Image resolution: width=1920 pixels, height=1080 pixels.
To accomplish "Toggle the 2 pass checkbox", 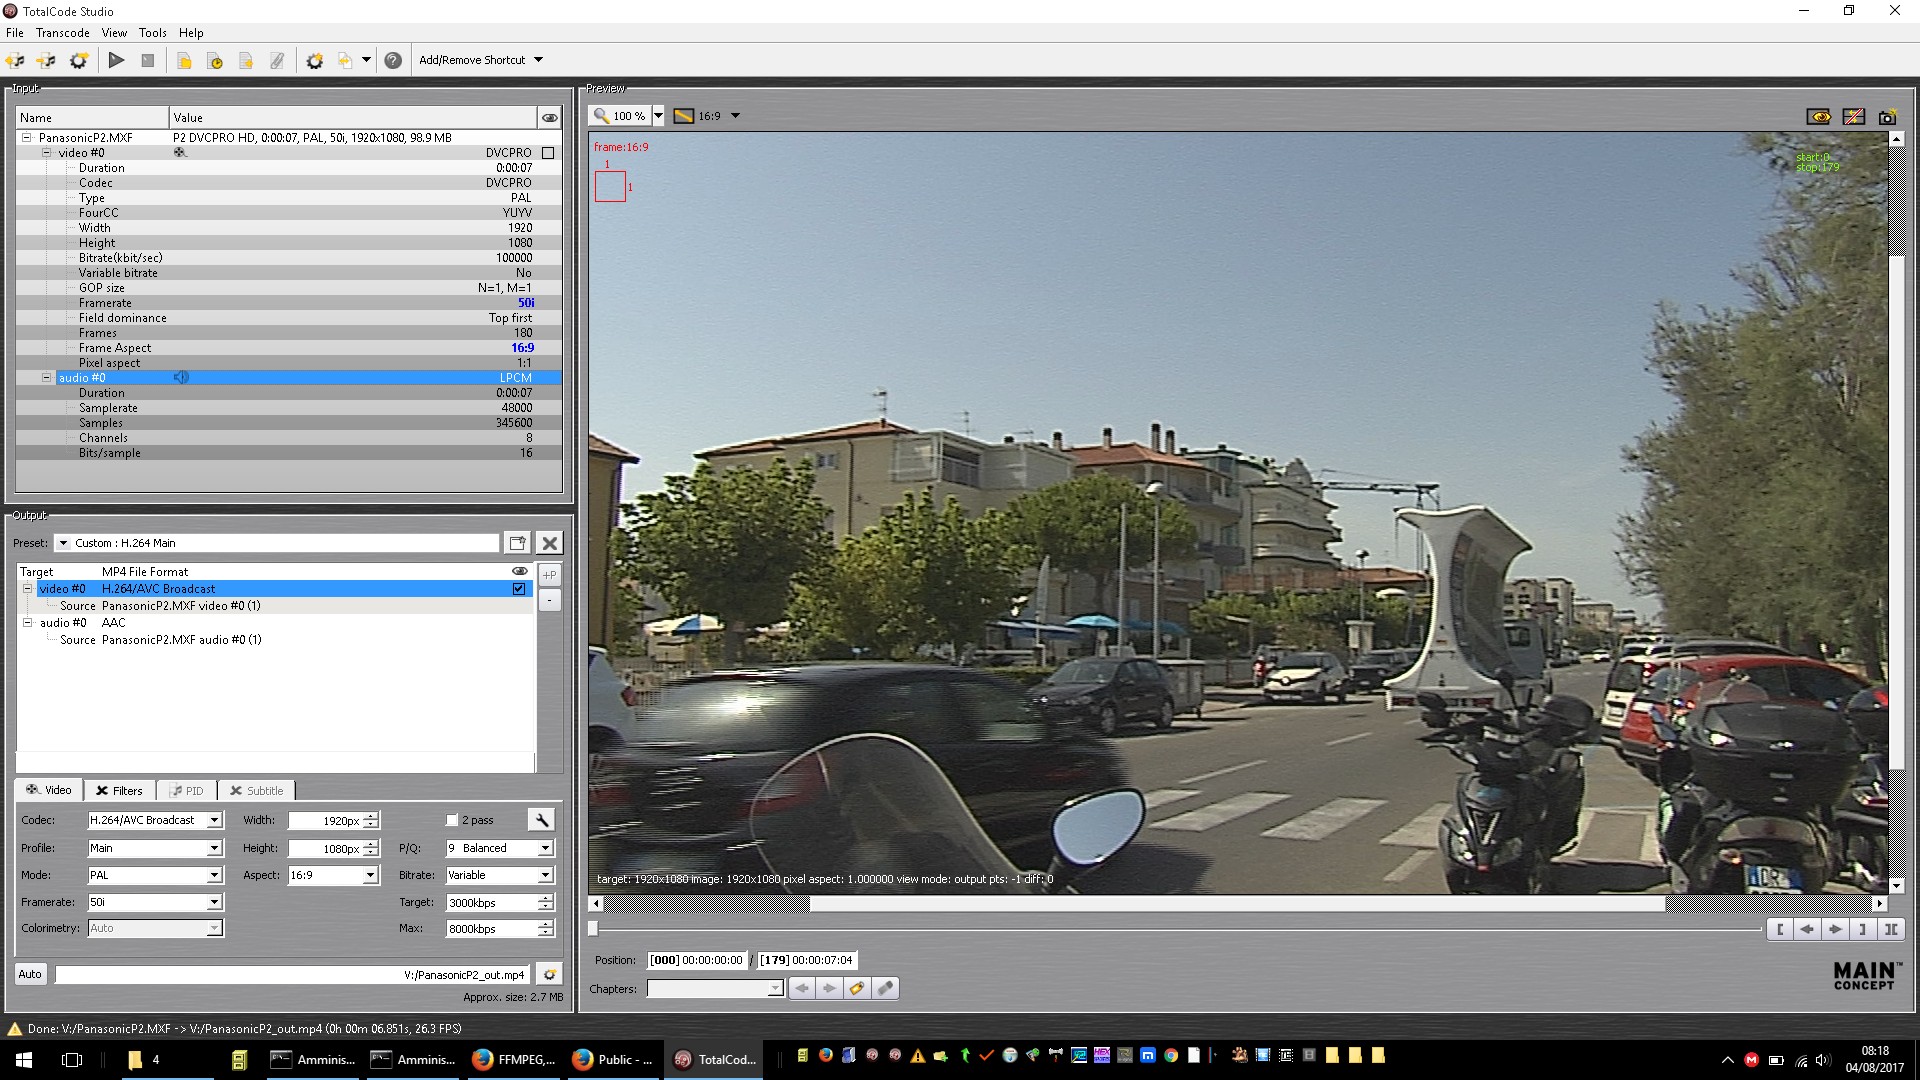I will coord(452,820).
